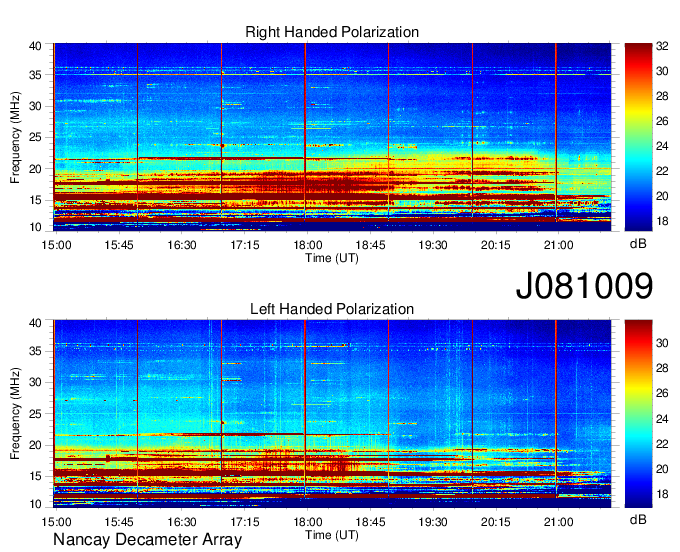Click the Left Handed plot's dB color bar
This screenshot has width=680, height=552.
[638, 414]
